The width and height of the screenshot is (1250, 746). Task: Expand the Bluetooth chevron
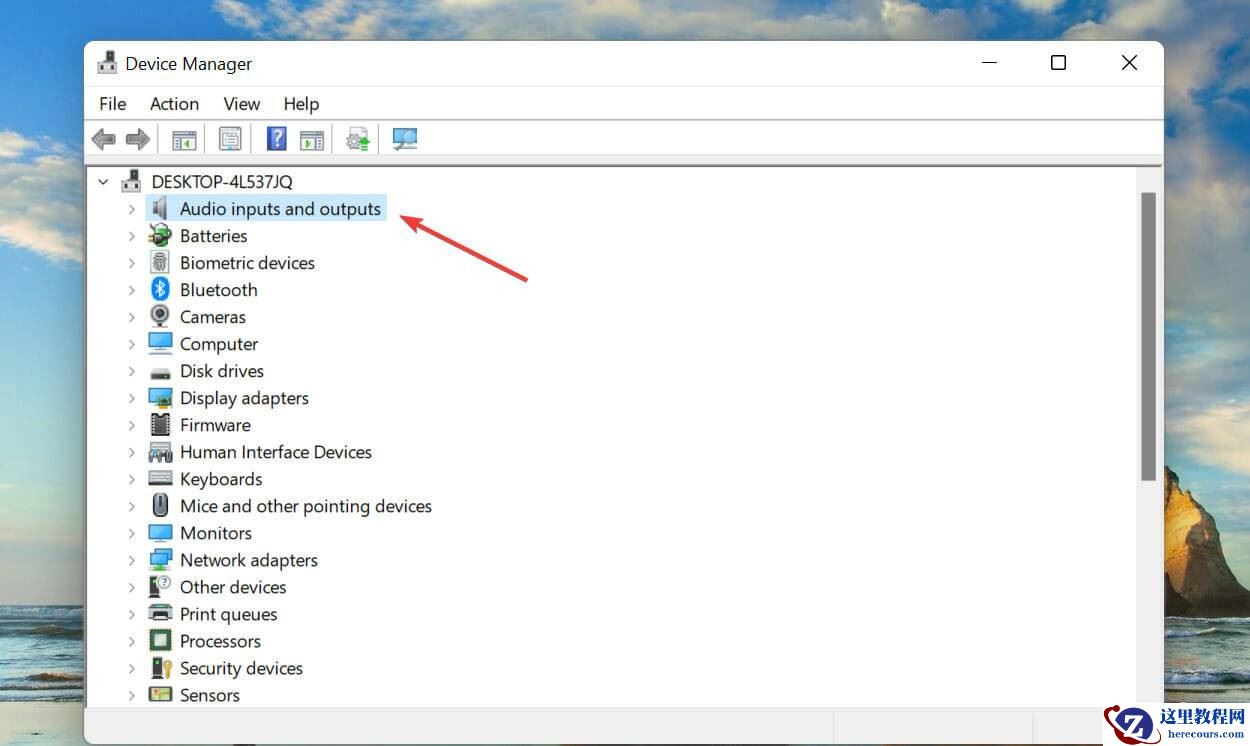point(131,290)
